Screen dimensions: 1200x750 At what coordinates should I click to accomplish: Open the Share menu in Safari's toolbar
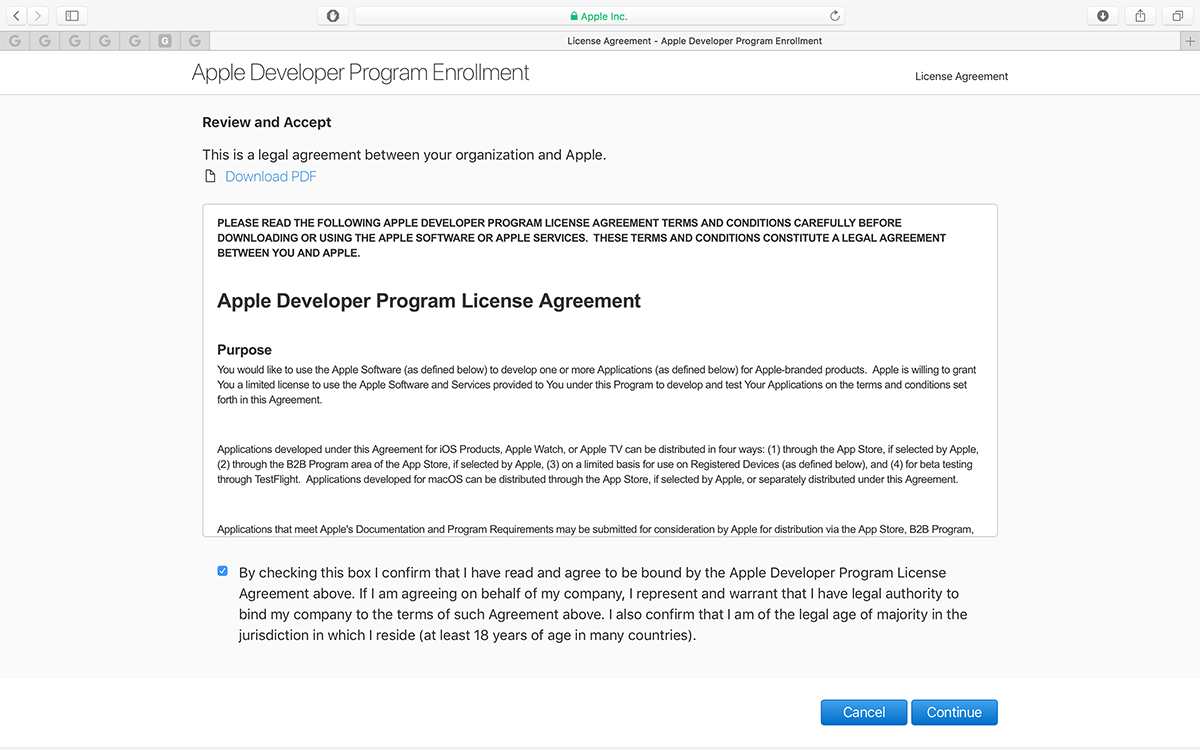pyautogui.click(x=1140, y=16)
